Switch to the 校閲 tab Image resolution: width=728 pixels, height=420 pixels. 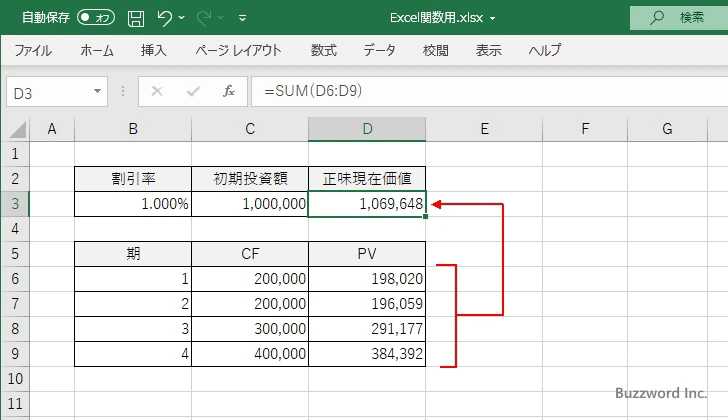[x=436, y=50]
